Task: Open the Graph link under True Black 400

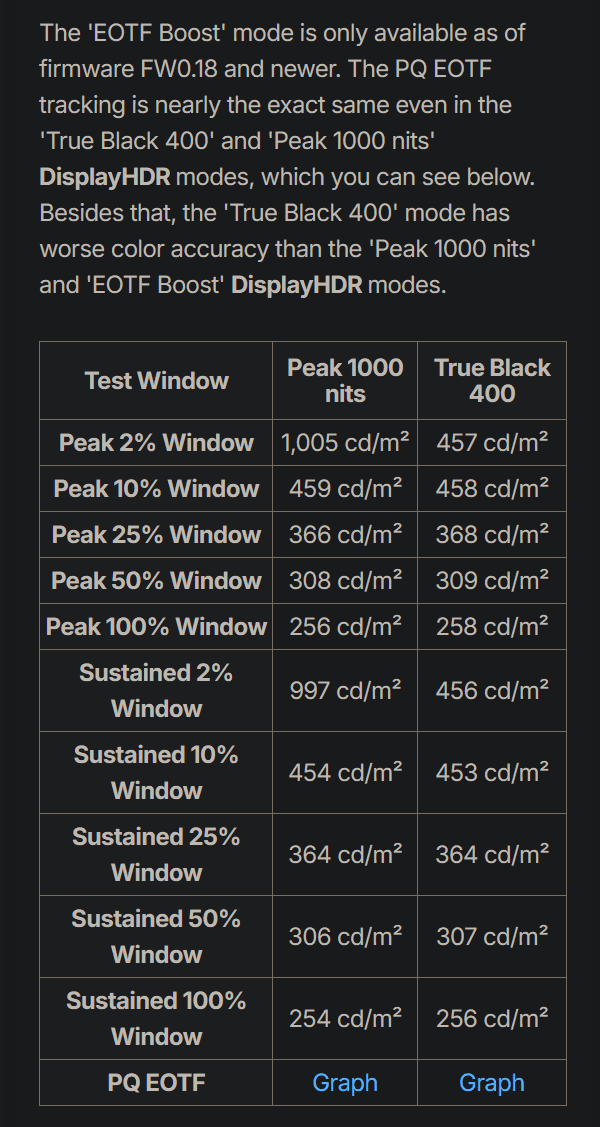Action: 491,1083
